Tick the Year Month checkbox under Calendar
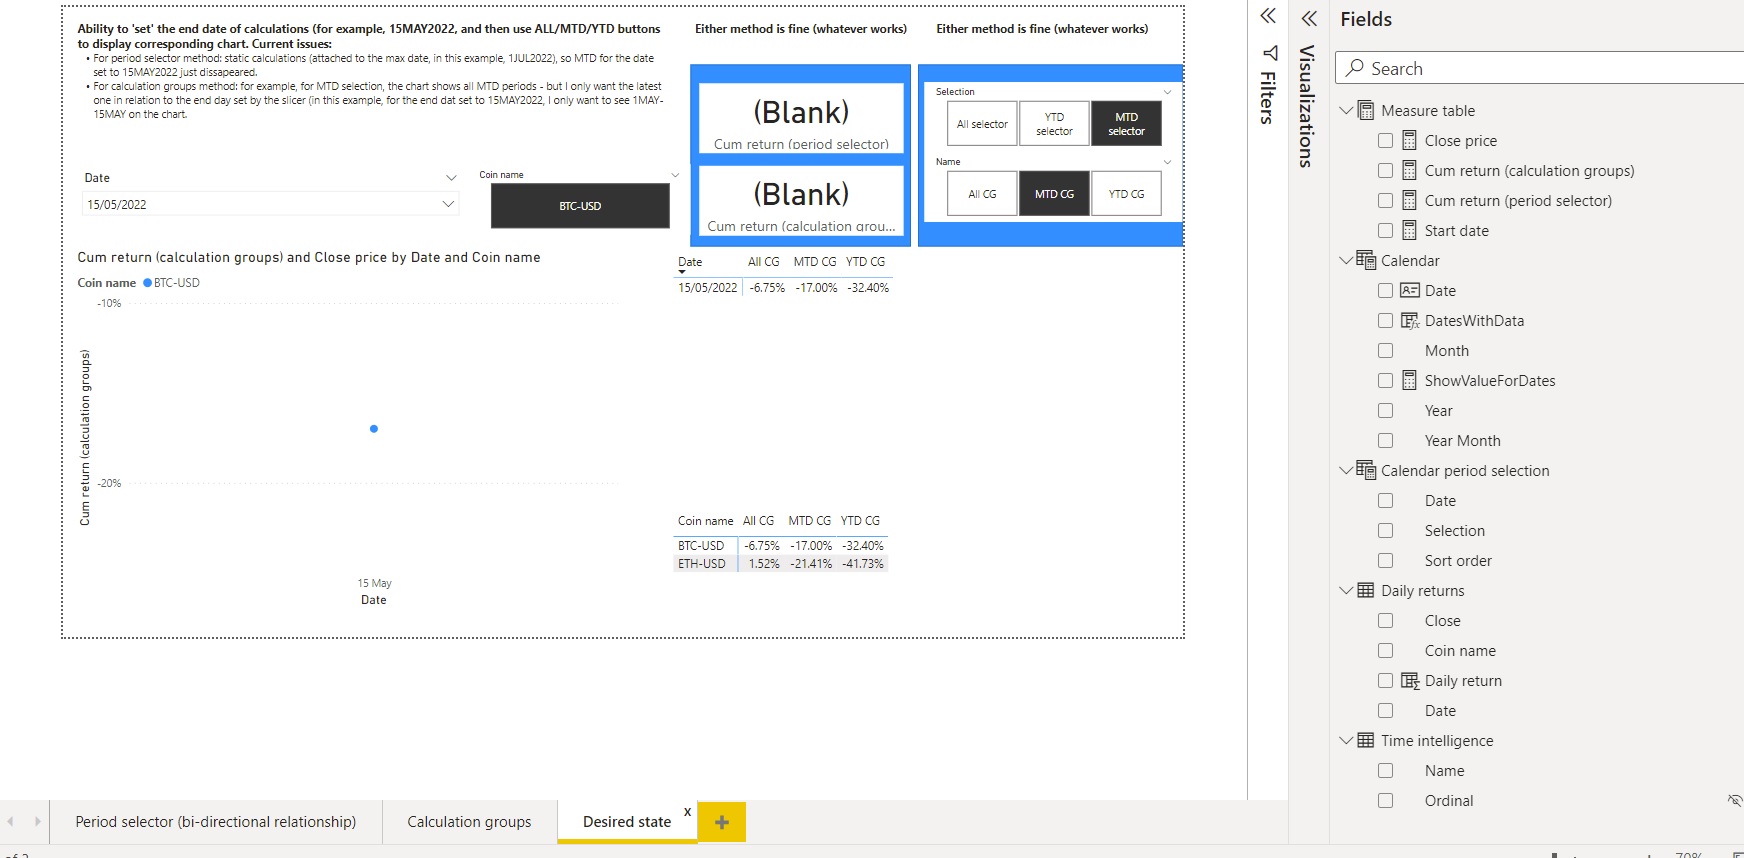Image resolution: width=1744 pixels, height=858 pixels. (1385, 440)
